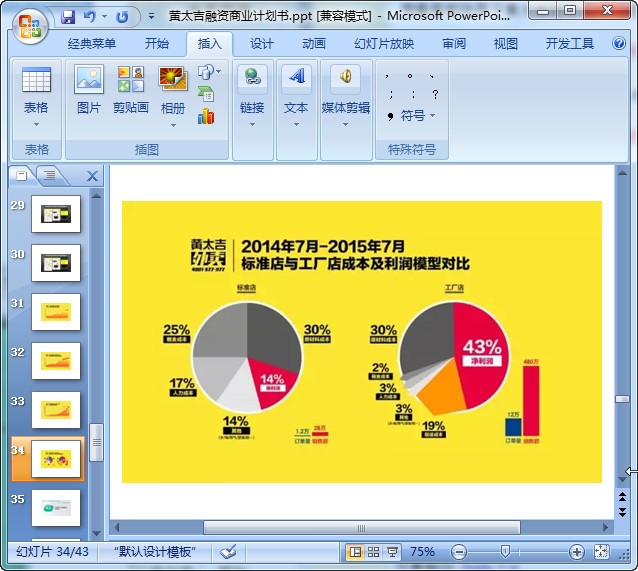Redo with the repeat arrow icon
This screenshot has width=638, height=571.
[x=122, y=17]
